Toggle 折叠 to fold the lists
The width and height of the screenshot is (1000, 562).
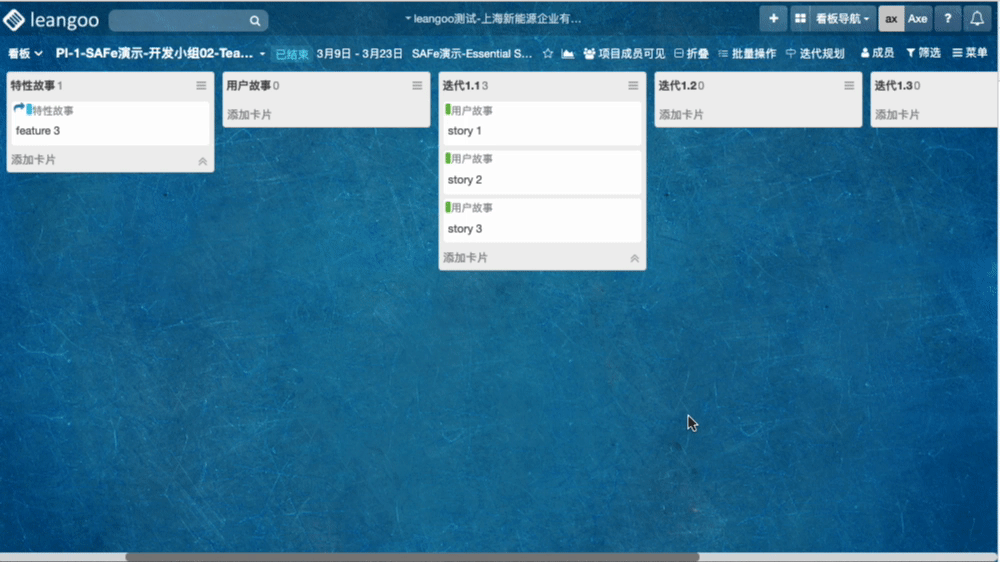pos(692,54)
